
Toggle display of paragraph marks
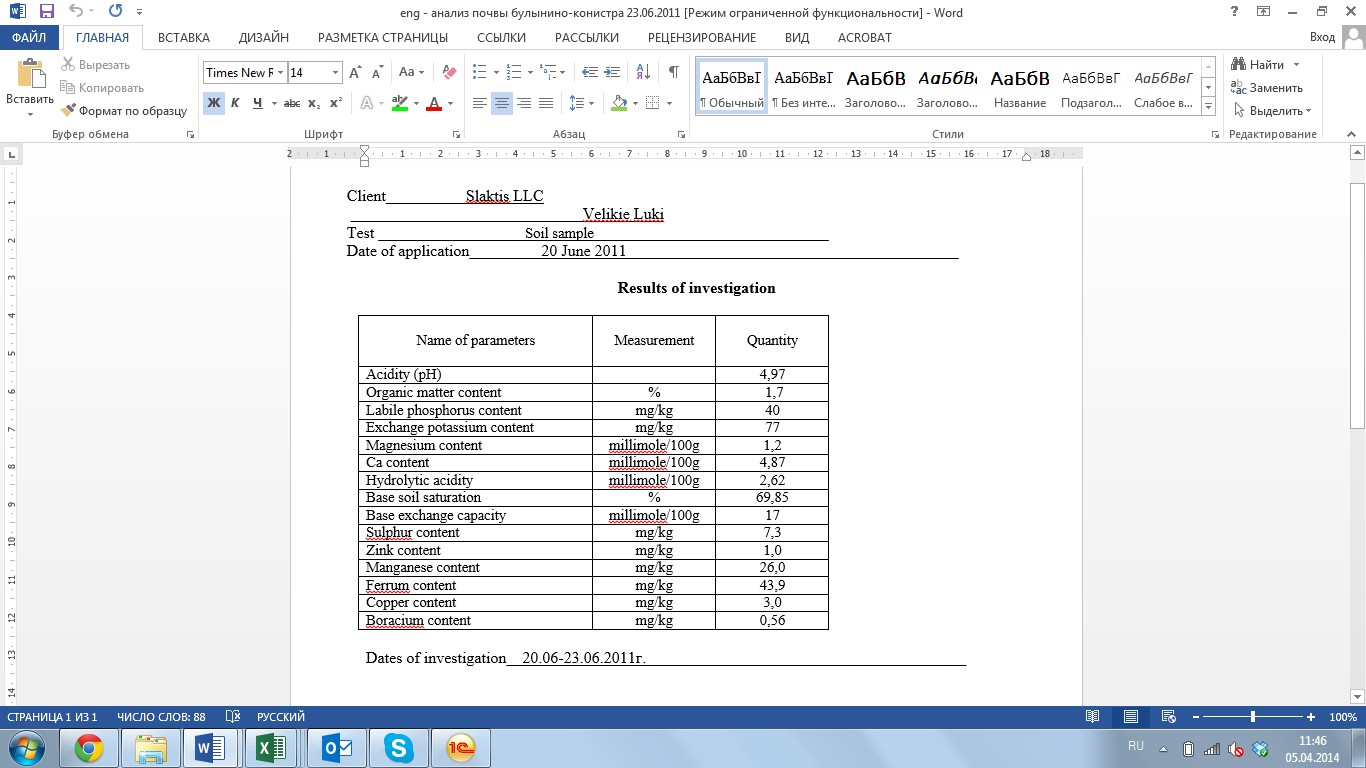point(674,72)
